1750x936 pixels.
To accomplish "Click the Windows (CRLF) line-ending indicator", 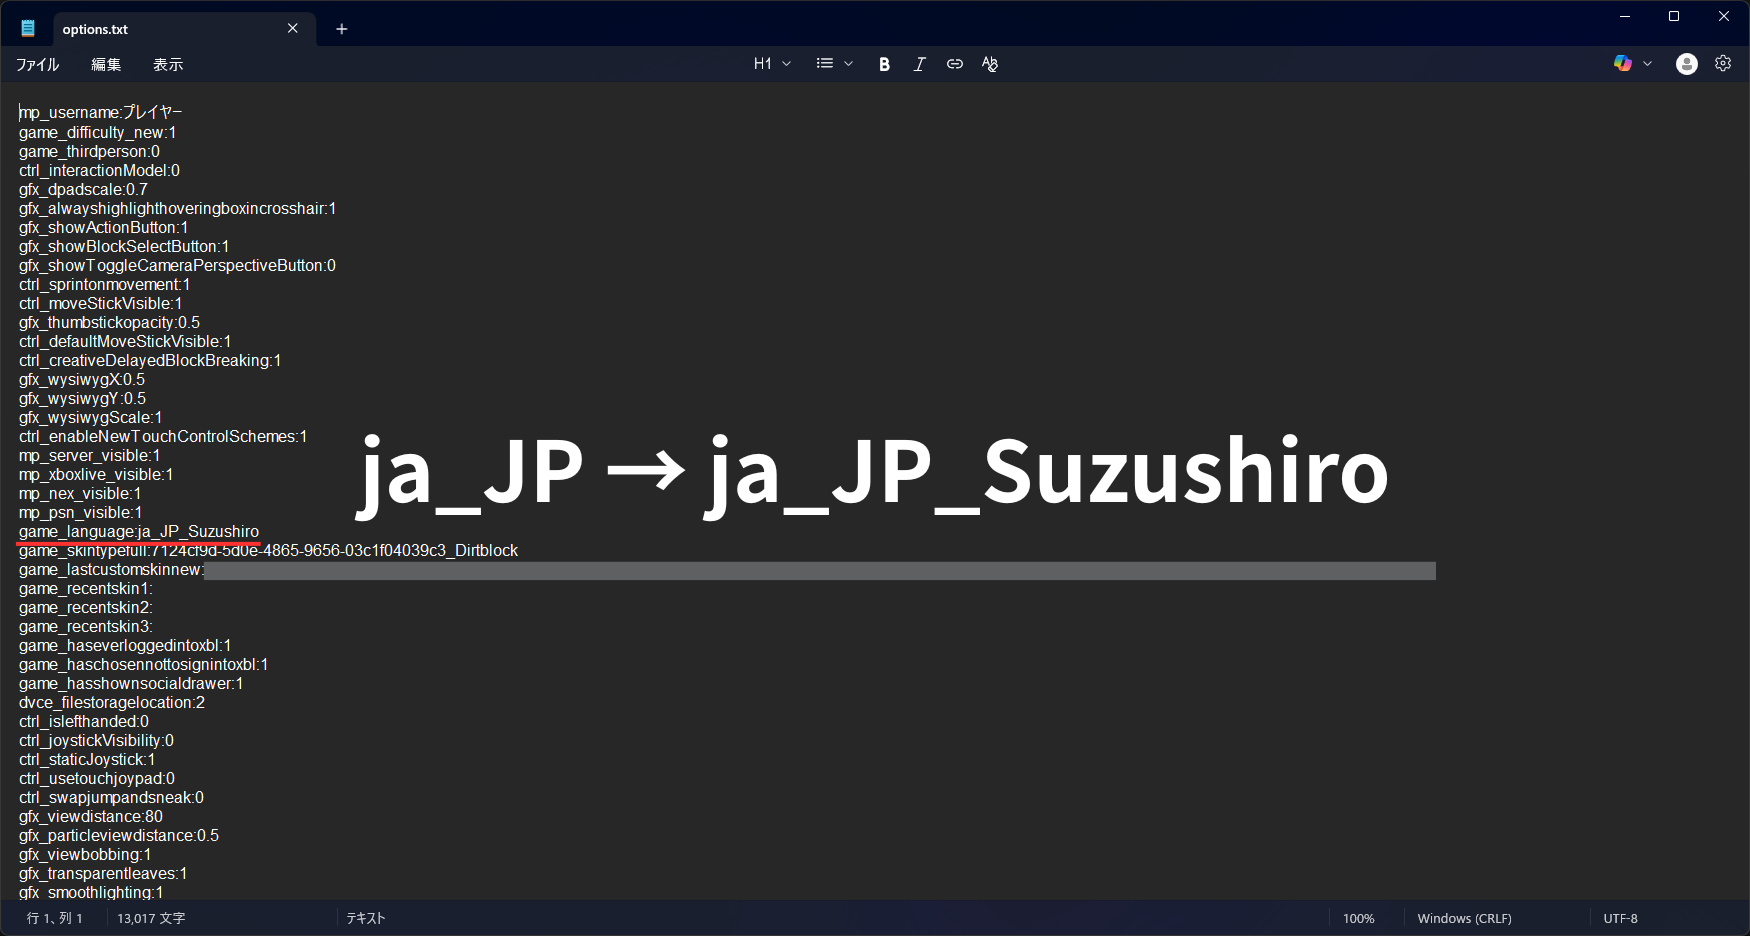I will pos(1464,917).
